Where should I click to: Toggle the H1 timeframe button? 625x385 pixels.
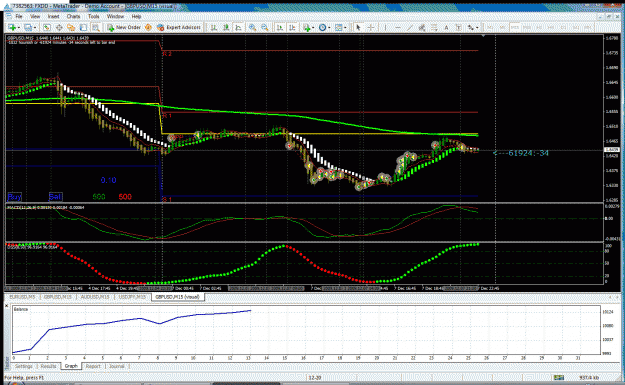click(x=539, y=28)
